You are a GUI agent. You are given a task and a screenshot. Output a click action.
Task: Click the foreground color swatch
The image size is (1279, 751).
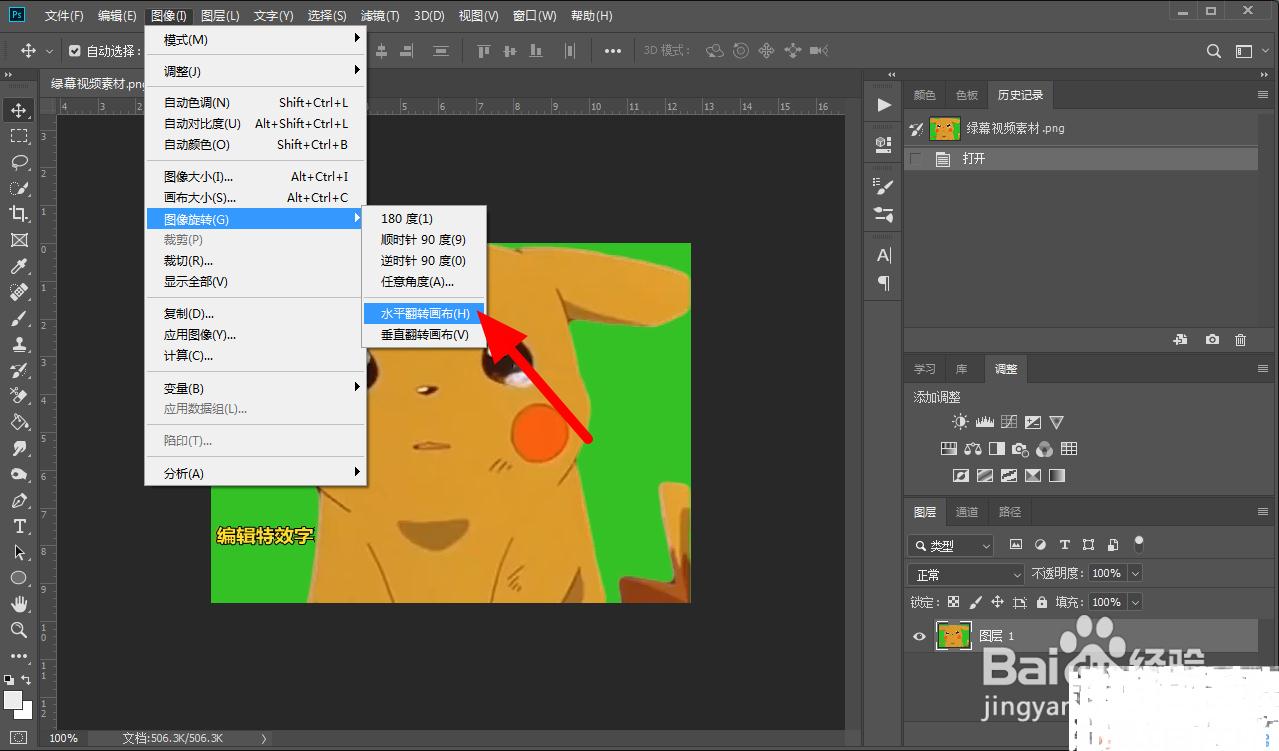point(14,700)
